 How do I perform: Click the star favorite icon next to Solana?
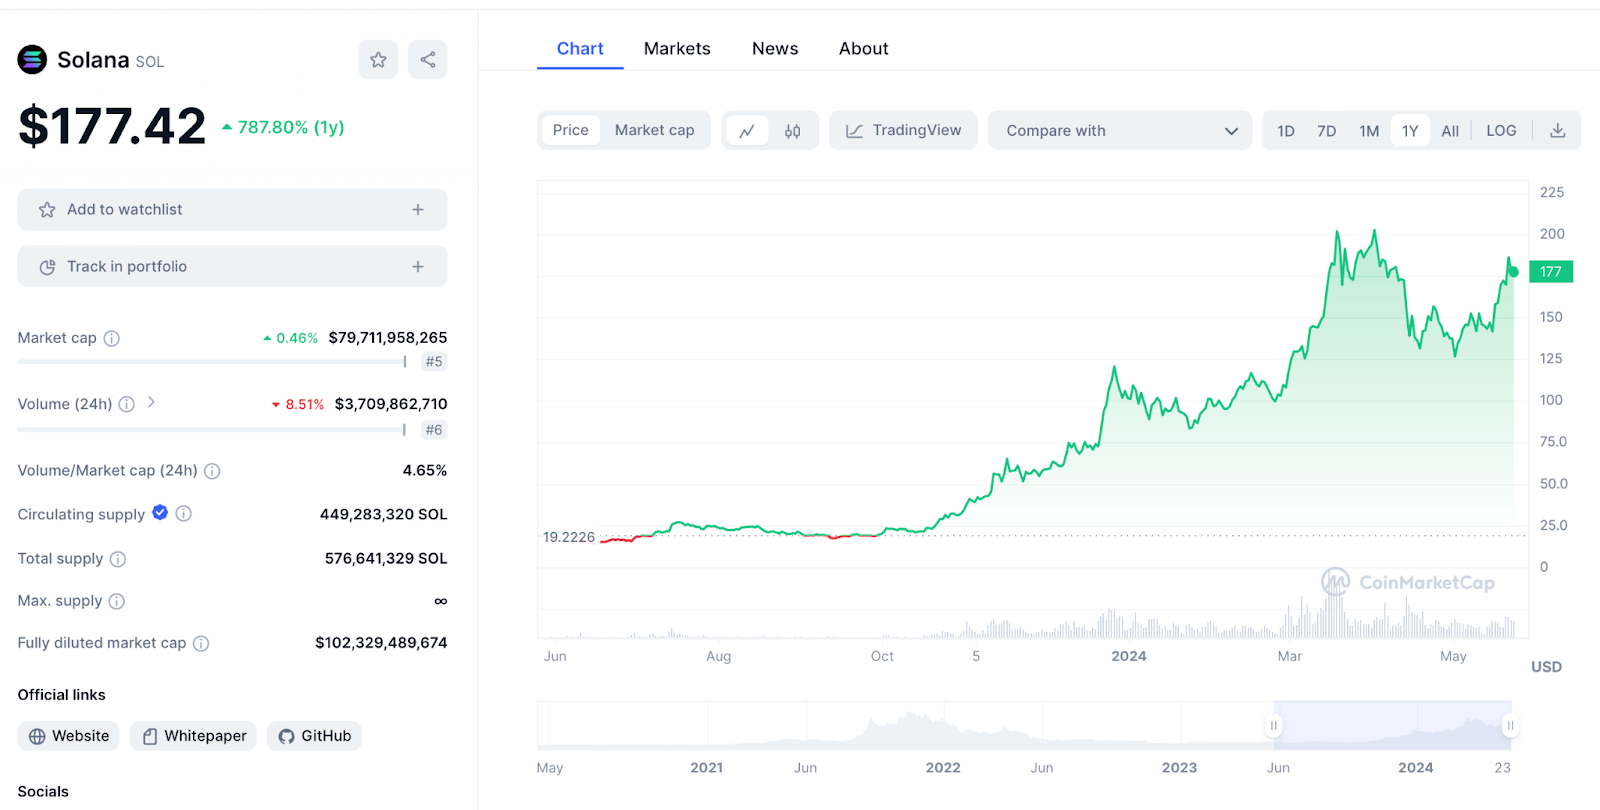tap(378, 60)
